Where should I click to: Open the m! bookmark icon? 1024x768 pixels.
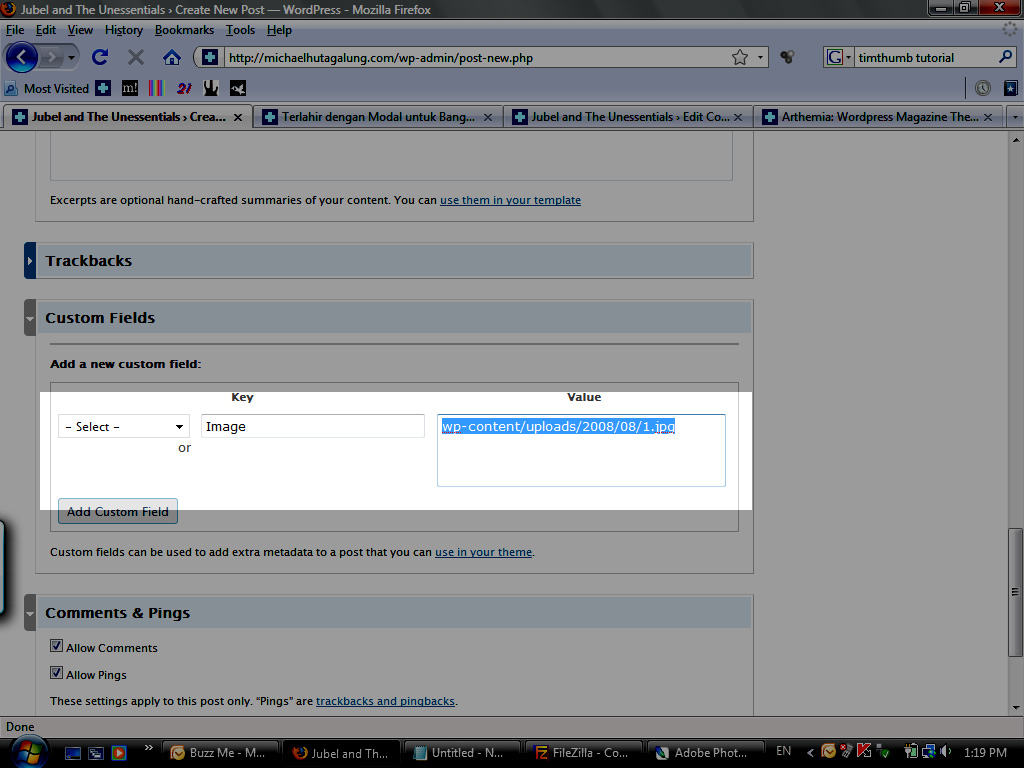tap(130, 88)
